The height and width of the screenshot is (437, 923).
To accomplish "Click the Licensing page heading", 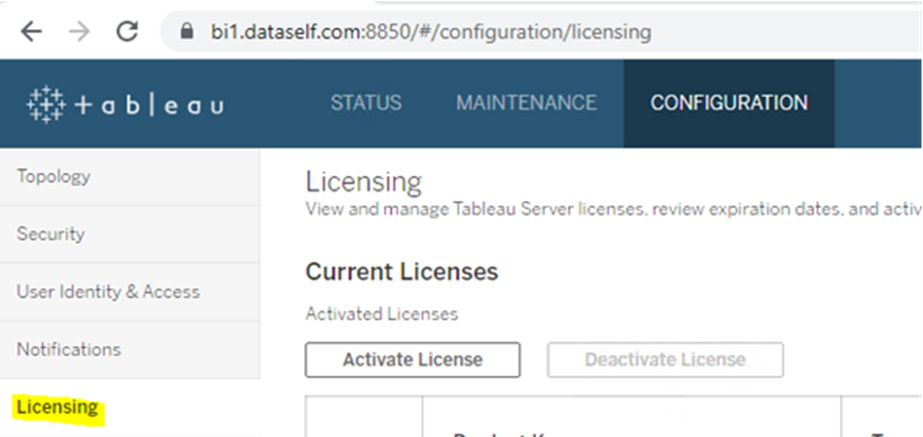I will pos(363,182).
